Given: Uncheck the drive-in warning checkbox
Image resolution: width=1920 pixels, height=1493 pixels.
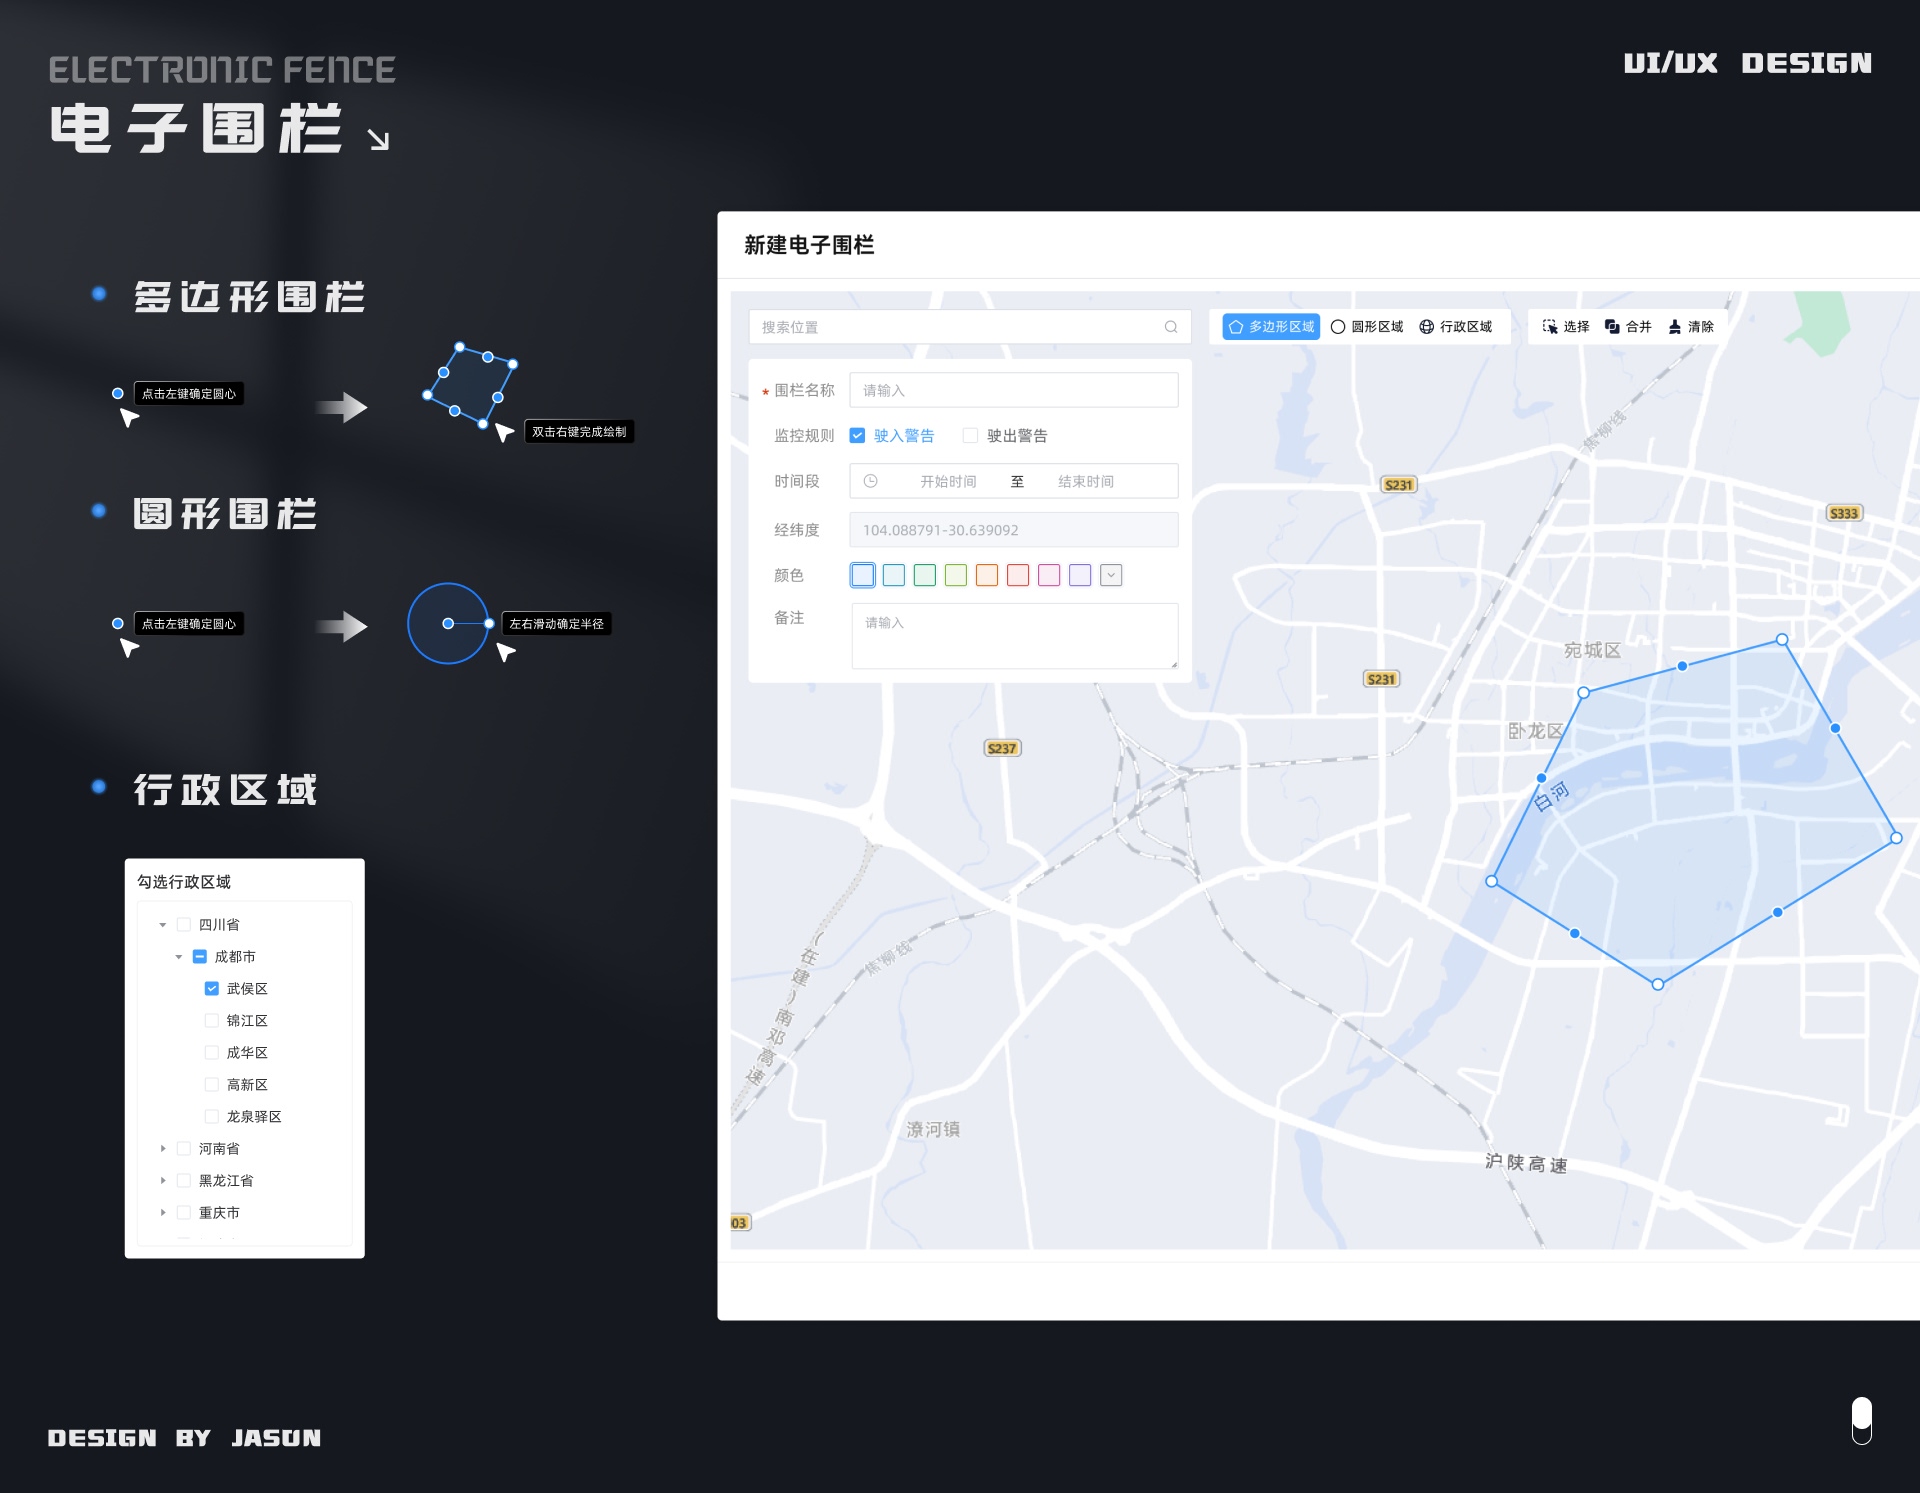Looking at the screenshot, I should tap(857, 435).
